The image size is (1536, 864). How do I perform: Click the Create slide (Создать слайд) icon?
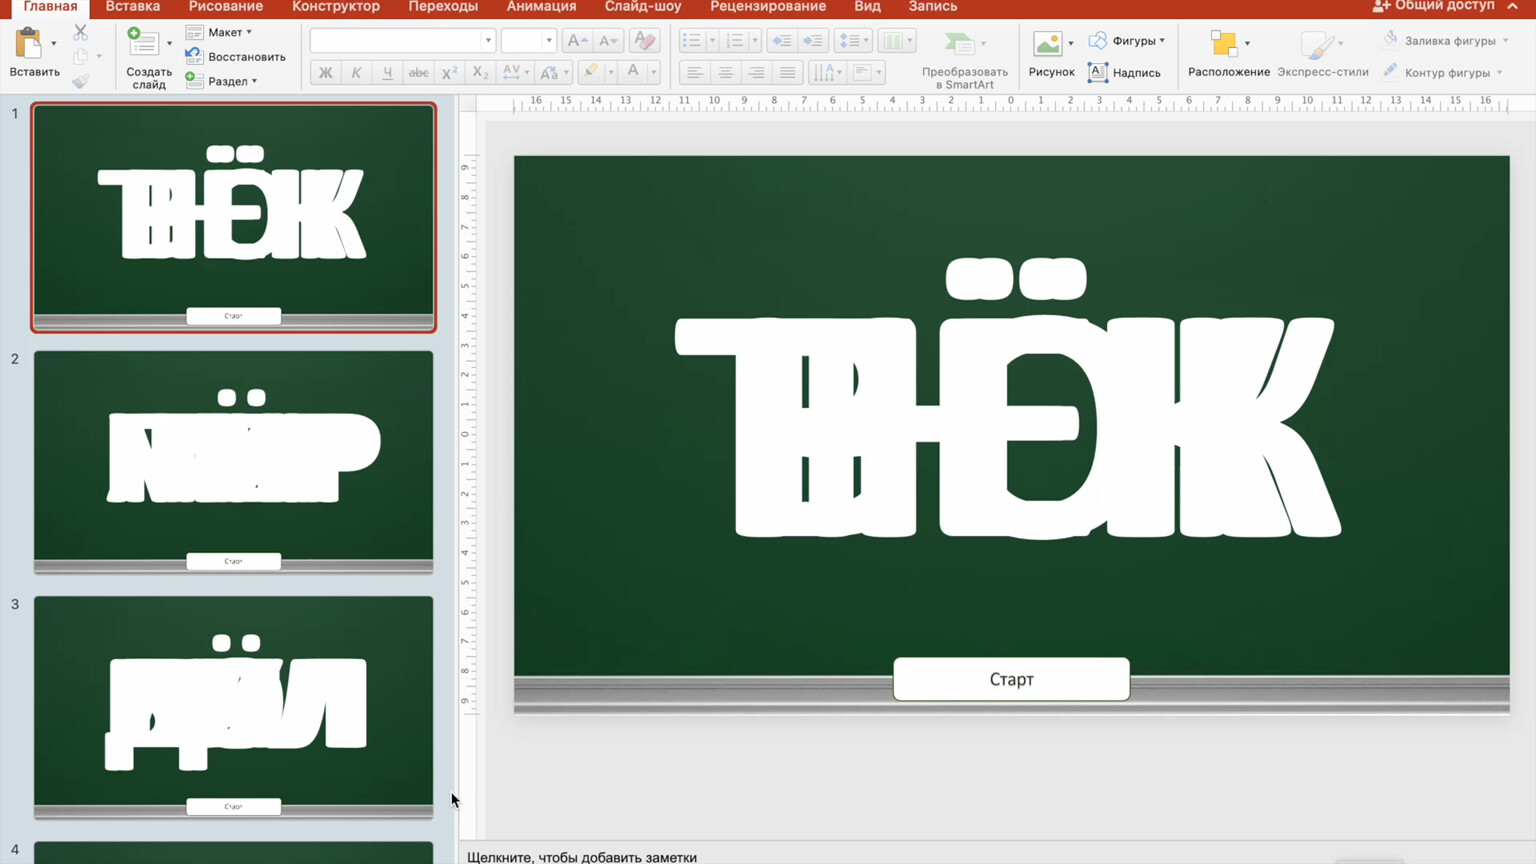(x=143, y=44)
